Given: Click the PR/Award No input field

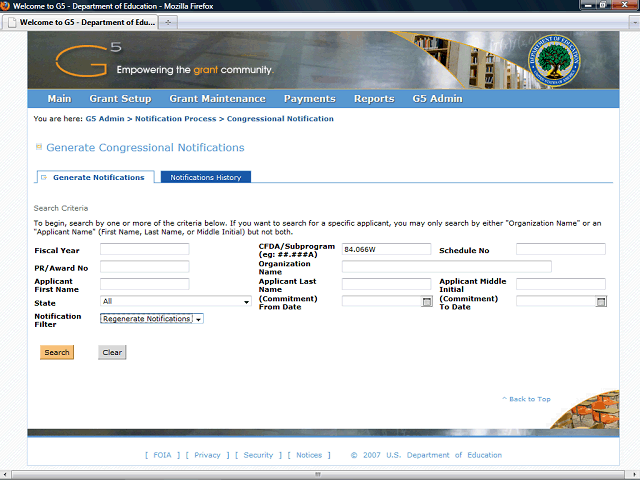Looking at the screenshot, I should [144, 267].
